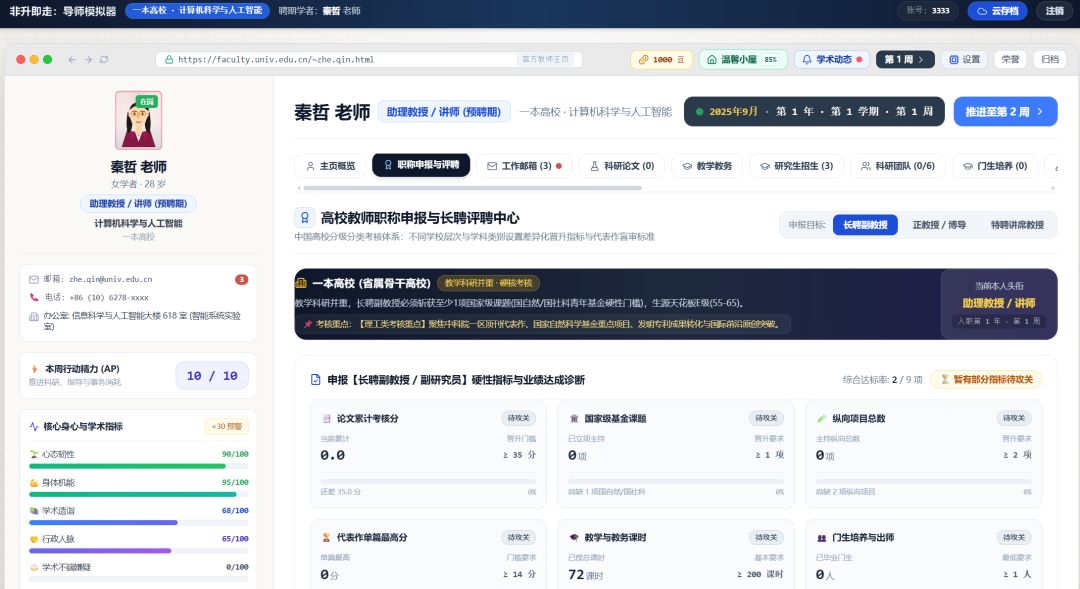Click the 教学与教务课时 graduation cap icon
Image resolution: width=1080 pixels, height=589 pixels.
point(574,537)
